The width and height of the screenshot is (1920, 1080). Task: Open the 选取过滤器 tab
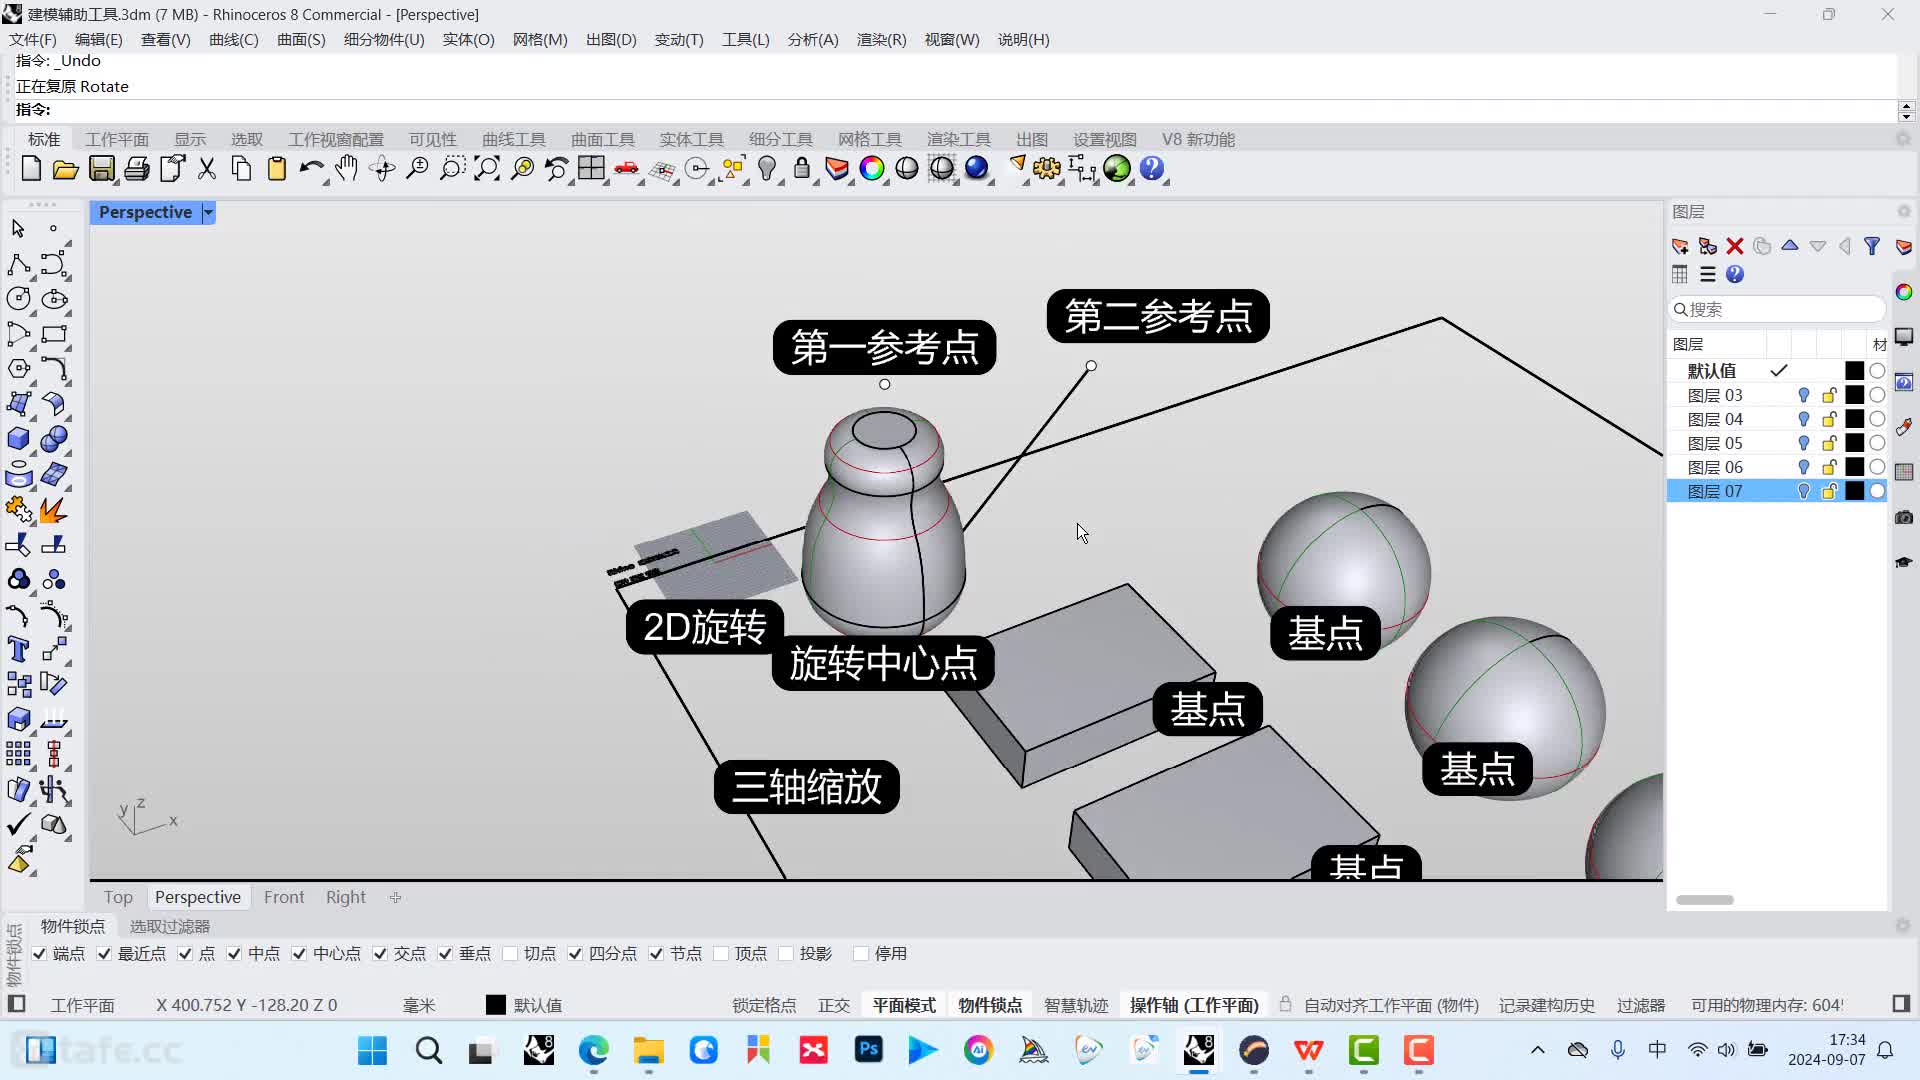(170, 926)
